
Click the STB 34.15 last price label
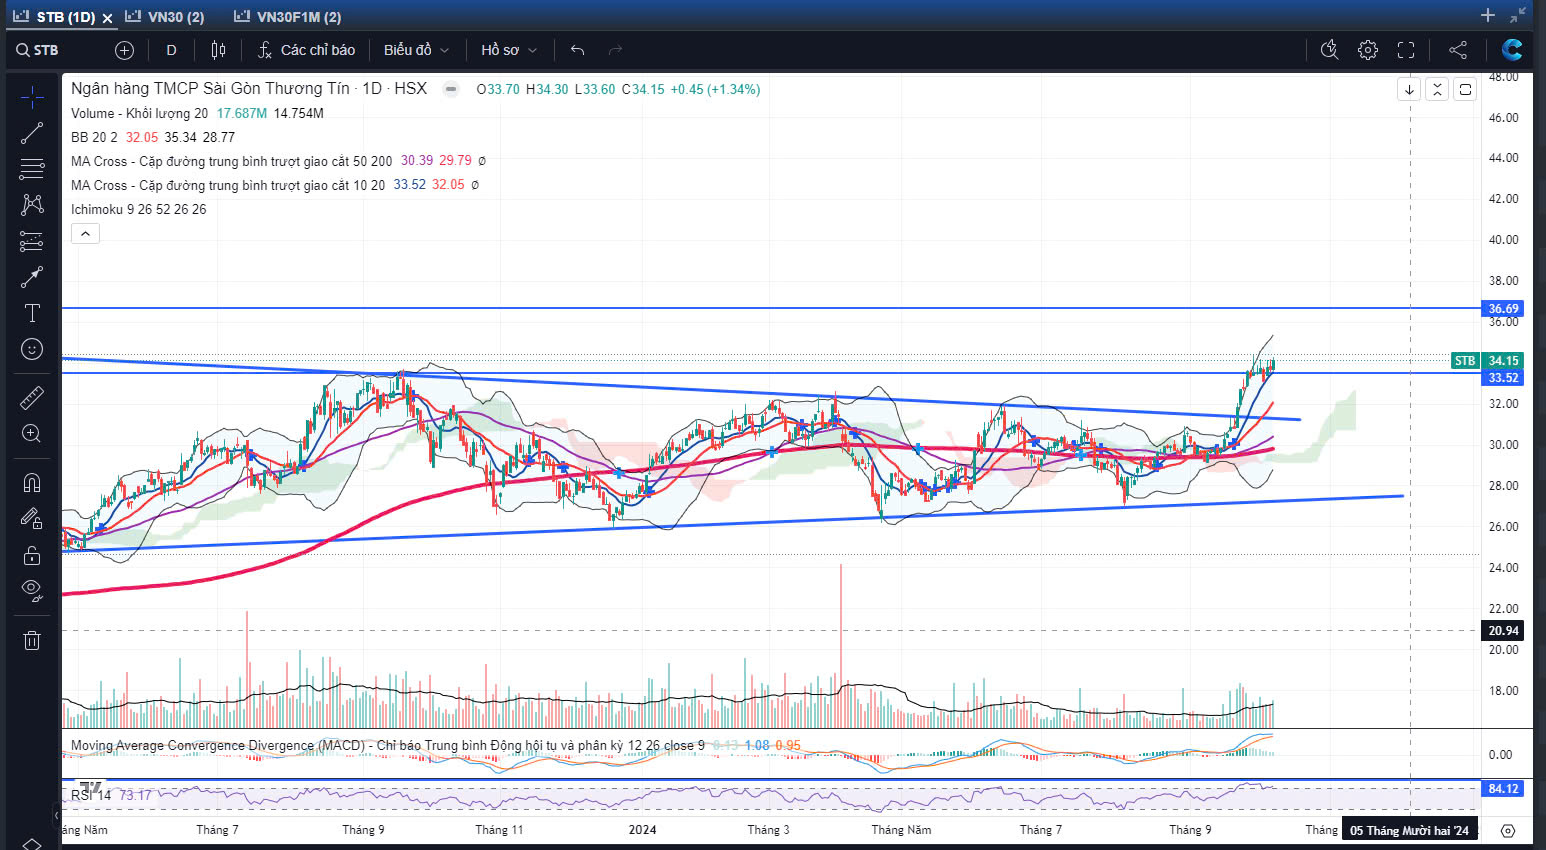pos(1487,361)
